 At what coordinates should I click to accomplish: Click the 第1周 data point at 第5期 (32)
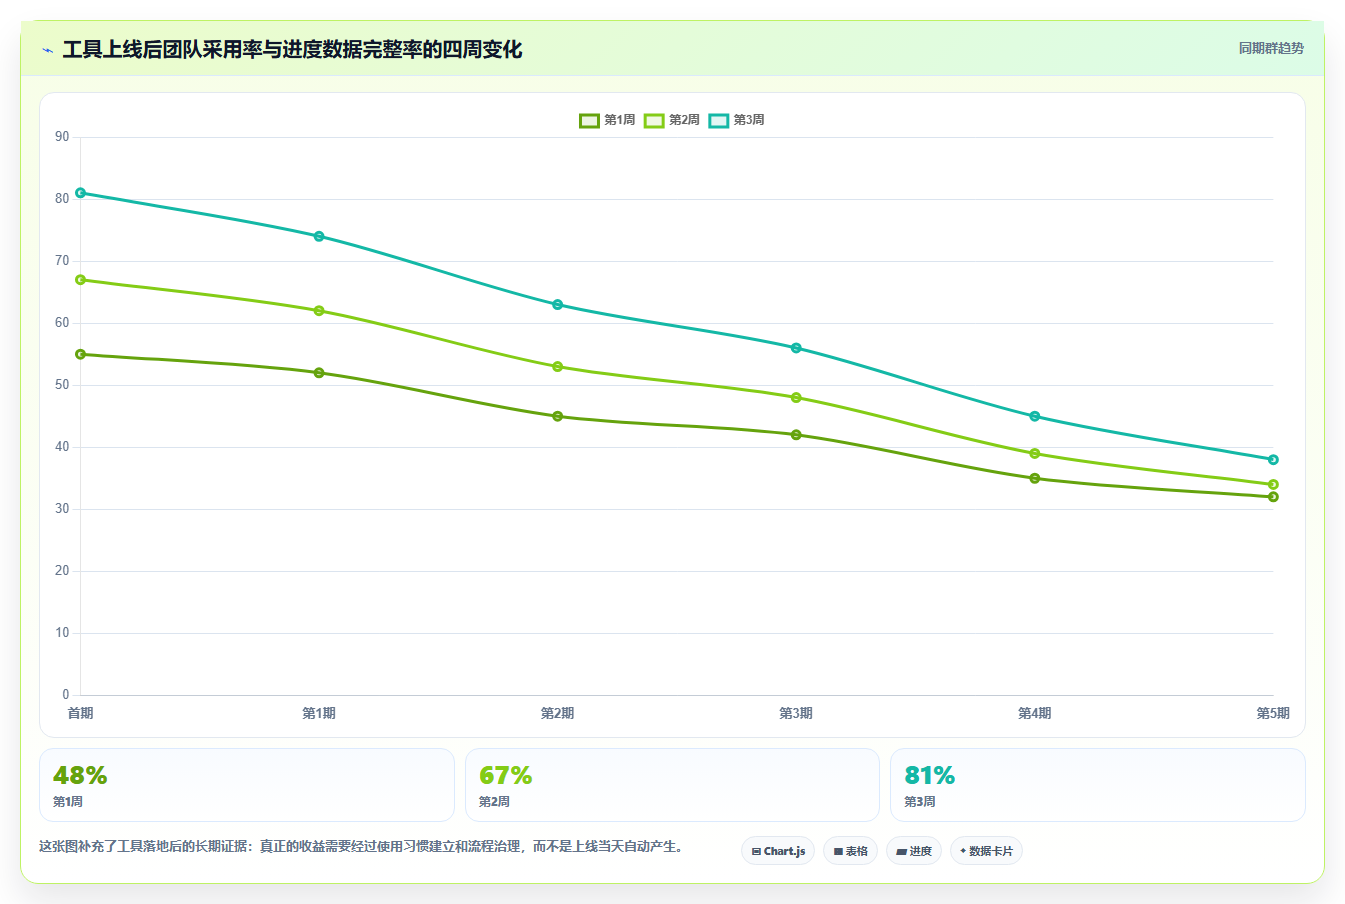click(x=1273, y=497)
